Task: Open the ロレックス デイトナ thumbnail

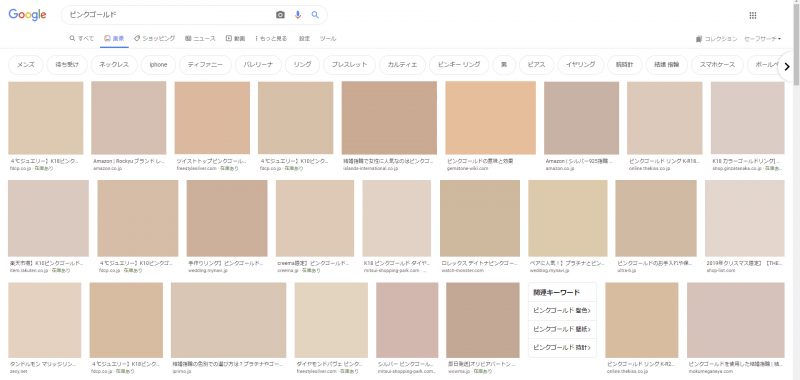Action: [x=480, y=218]
